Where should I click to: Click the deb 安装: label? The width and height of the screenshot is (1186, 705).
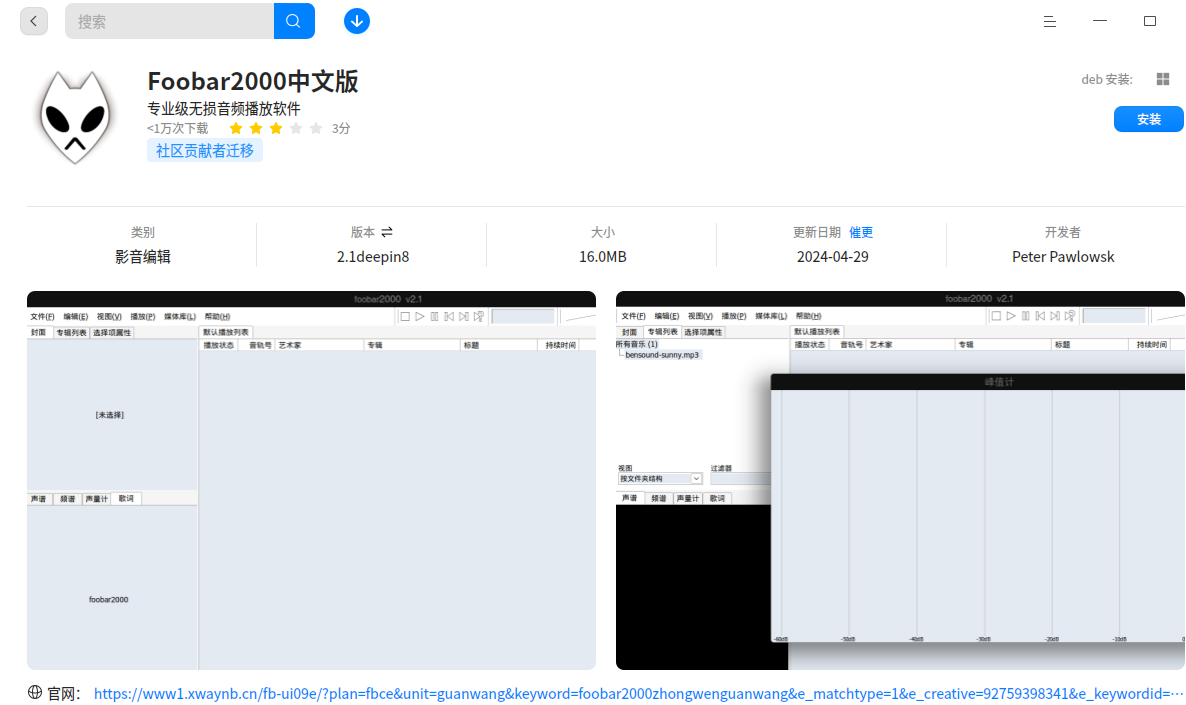[x=1107, y=79]
